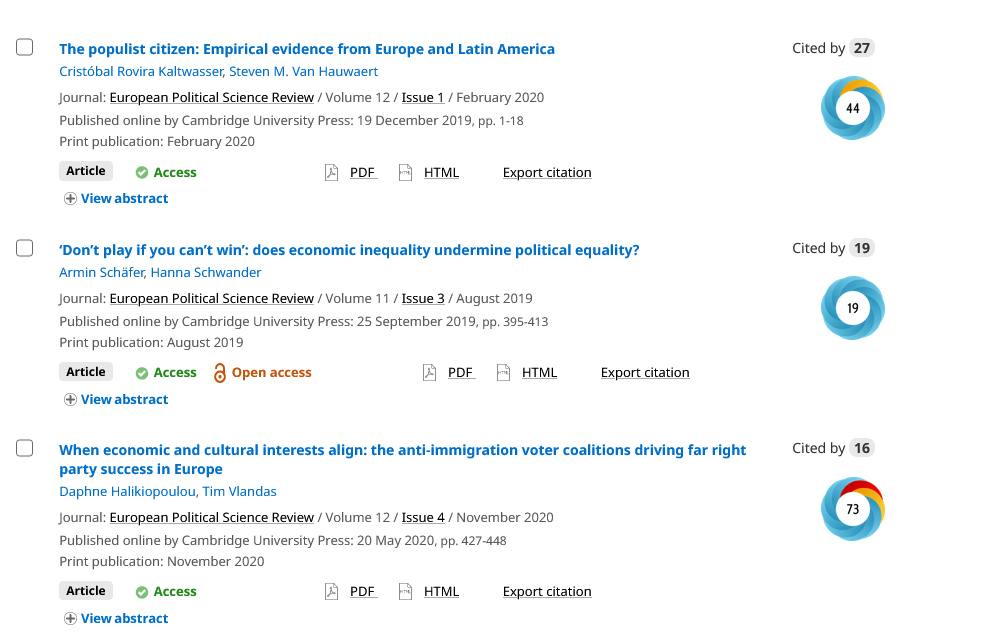Click HTML icon for populist citizen article
Image resolution: width=984 pixels, height=644 pixels.
click(x=406, y=172)
